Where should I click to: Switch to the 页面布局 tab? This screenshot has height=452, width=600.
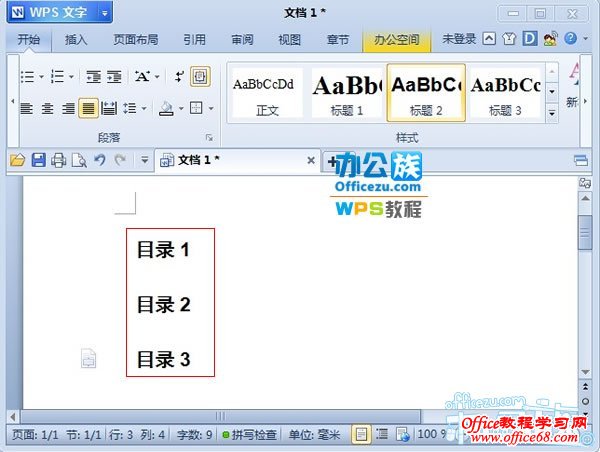click(135, 39)
